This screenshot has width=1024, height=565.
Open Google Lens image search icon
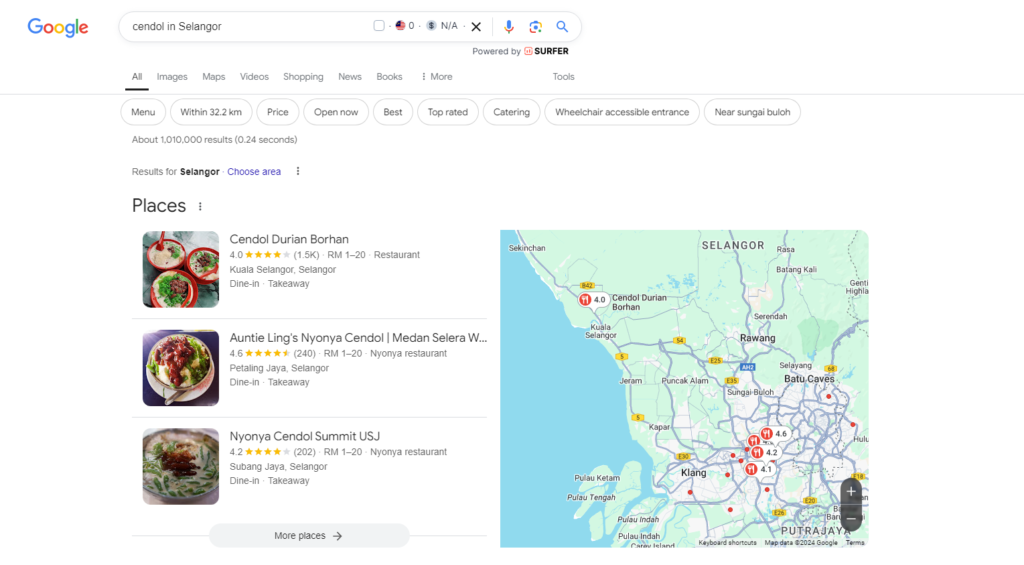(x=536, y=27)
